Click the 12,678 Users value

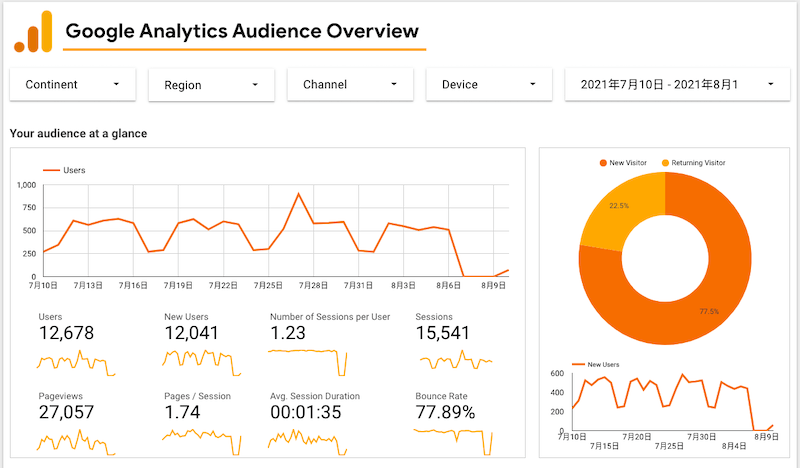click(66, 333)
